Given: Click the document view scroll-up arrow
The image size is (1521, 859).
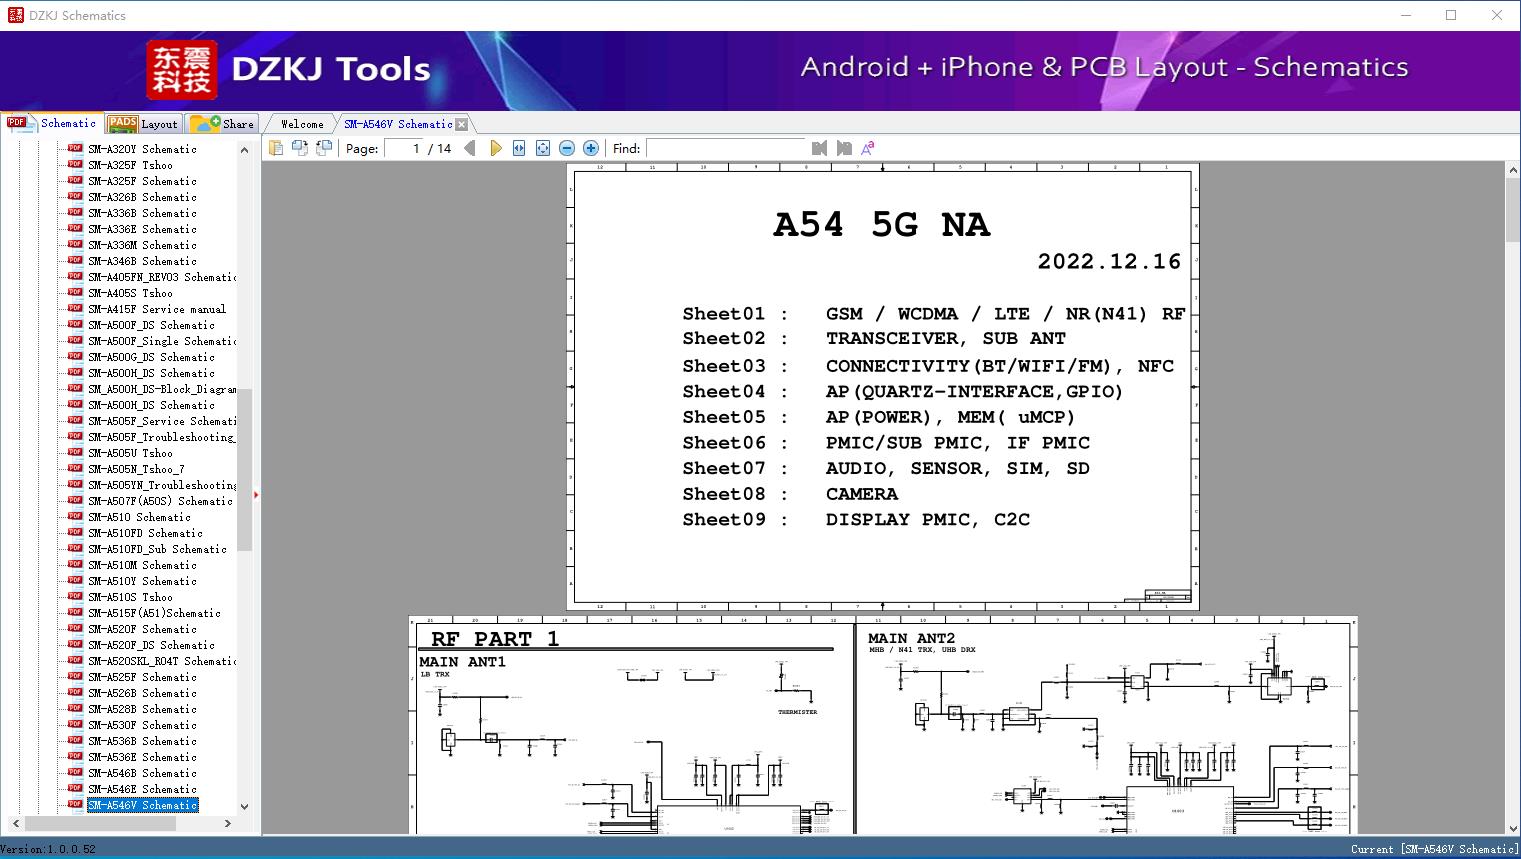Looking at the screenshot, I should 1512,171.
